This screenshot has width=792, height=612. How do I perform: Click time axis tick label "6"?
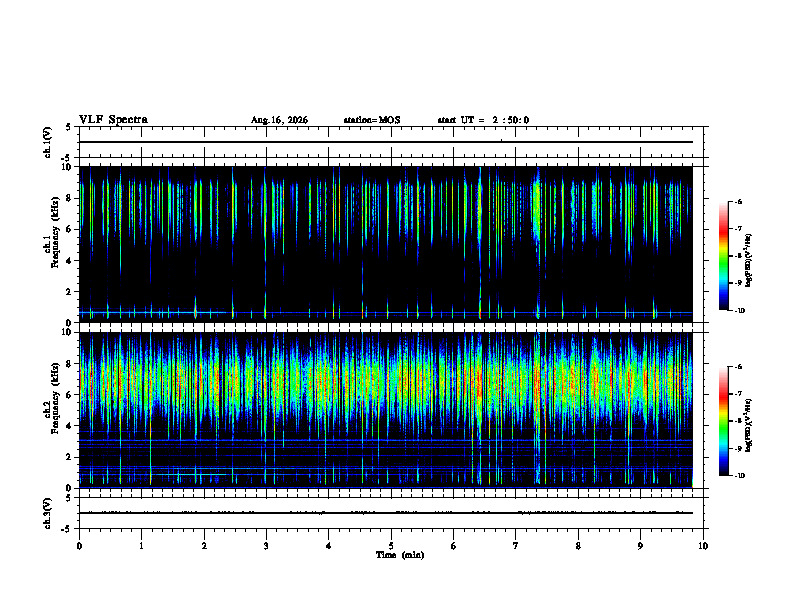(454, 546)
